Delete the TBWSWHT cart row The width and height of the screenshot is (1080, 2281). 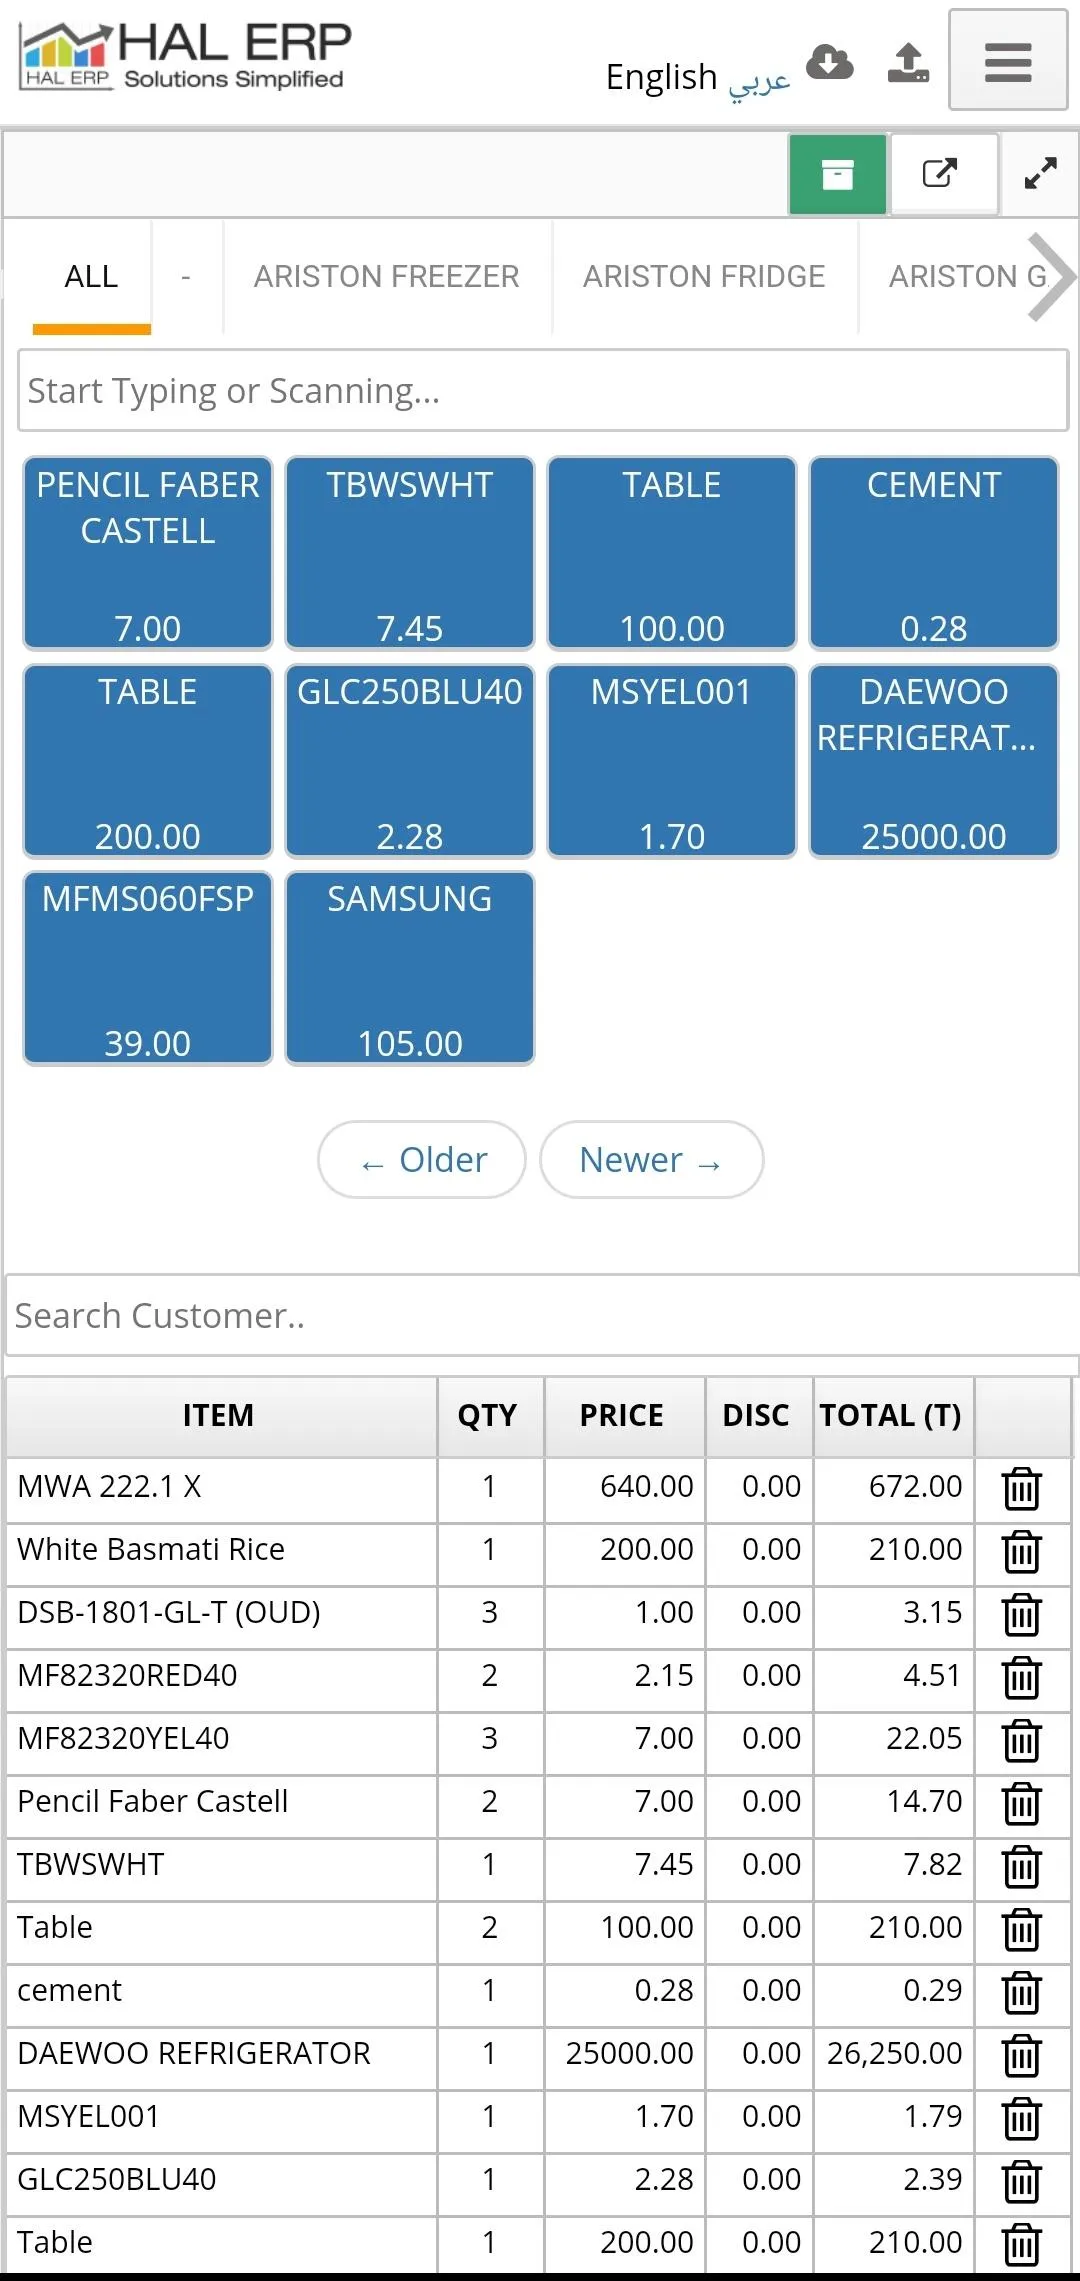click(x=1021, y=1866)
